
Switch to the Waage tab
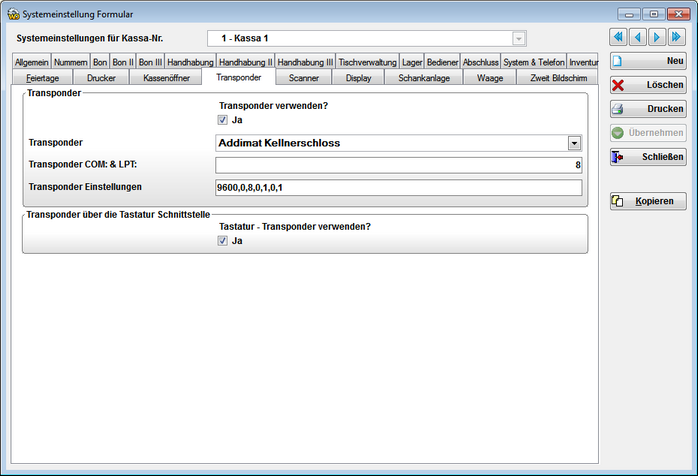tap(490, 78)
